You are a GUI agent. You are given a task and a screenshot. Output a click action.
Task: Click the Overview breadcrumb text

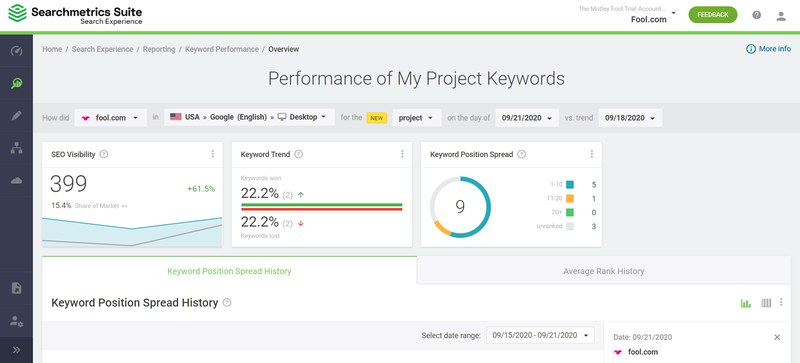tap(284, 49)
